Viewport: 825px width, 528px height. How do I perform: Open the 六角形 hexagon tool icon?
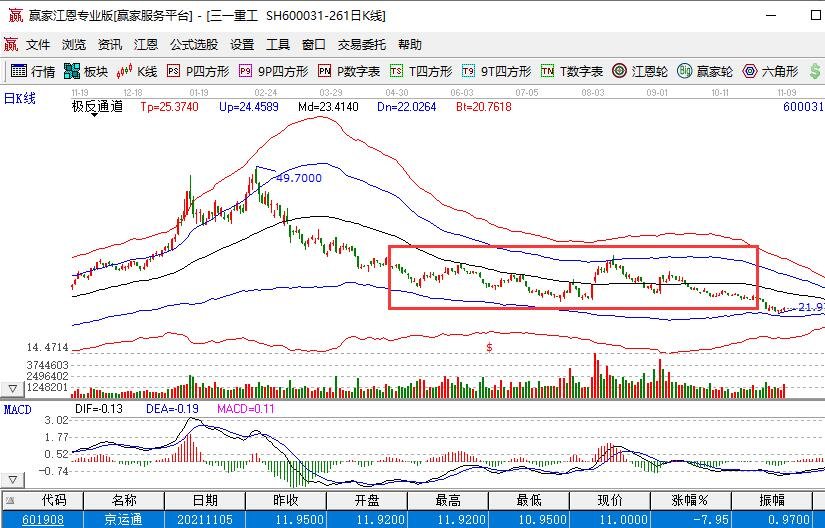pos(750,71)
